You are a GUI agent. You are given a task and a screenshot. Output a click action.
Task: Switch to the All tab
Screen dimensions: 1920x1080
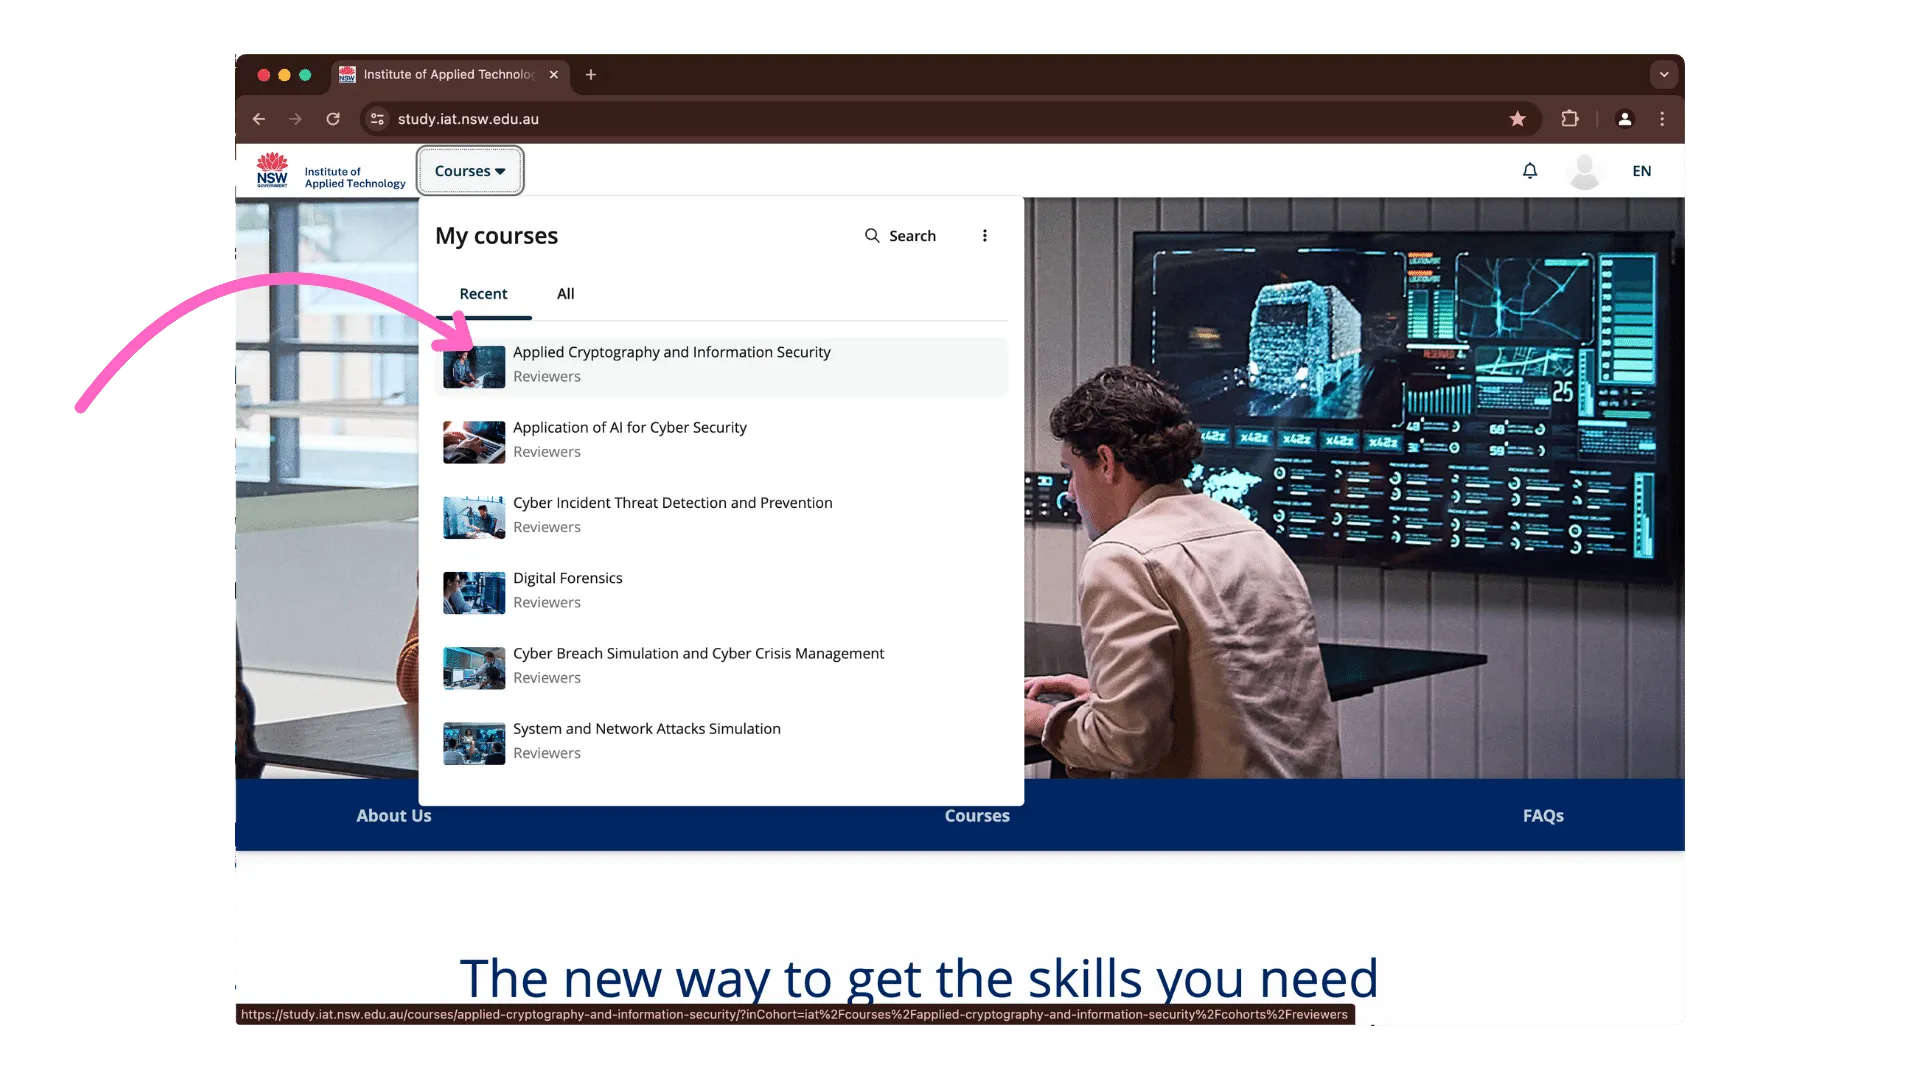[x=565, y=294]
